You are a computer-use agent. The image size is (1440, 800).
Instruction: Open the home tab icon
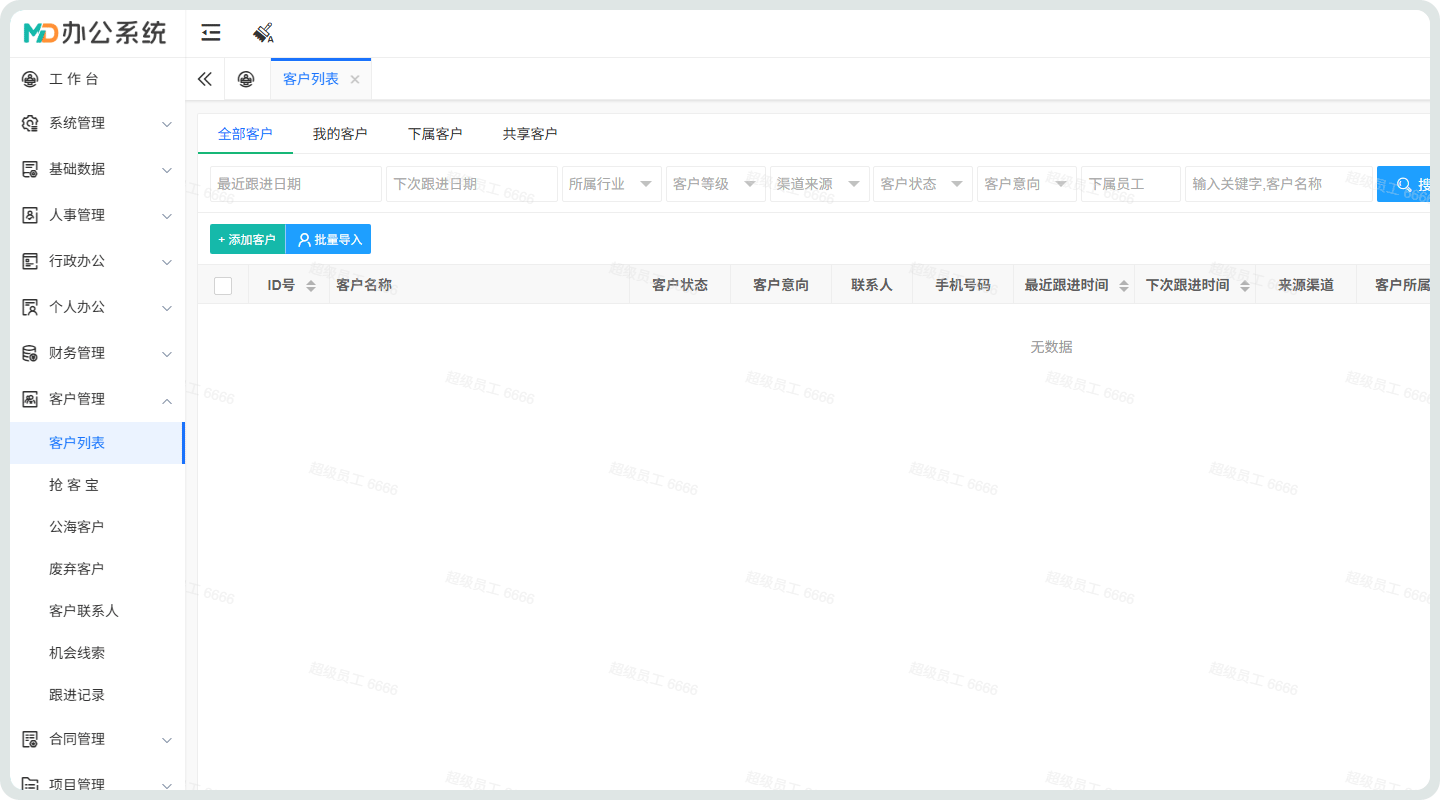pos(246,79)
